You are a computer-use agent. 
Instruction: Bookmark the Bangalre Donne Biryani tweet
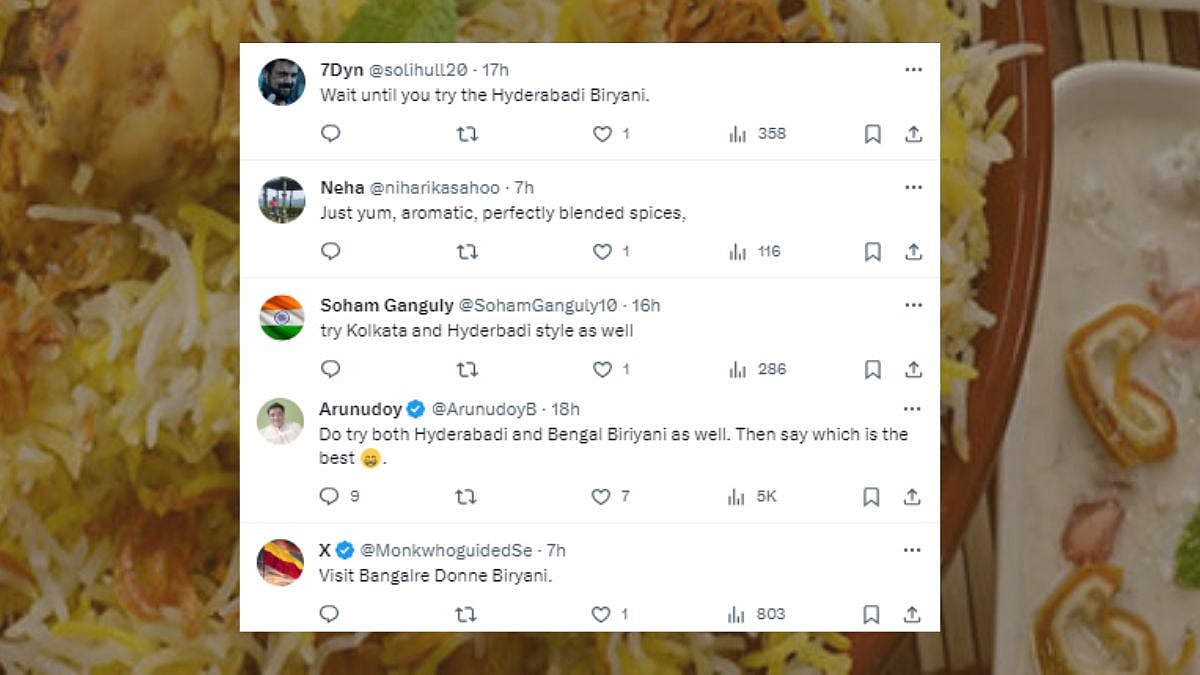coord(872,614)
